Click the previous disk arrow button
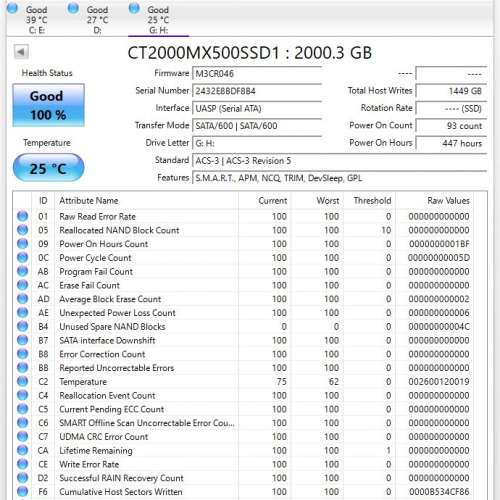 [21, 52]
